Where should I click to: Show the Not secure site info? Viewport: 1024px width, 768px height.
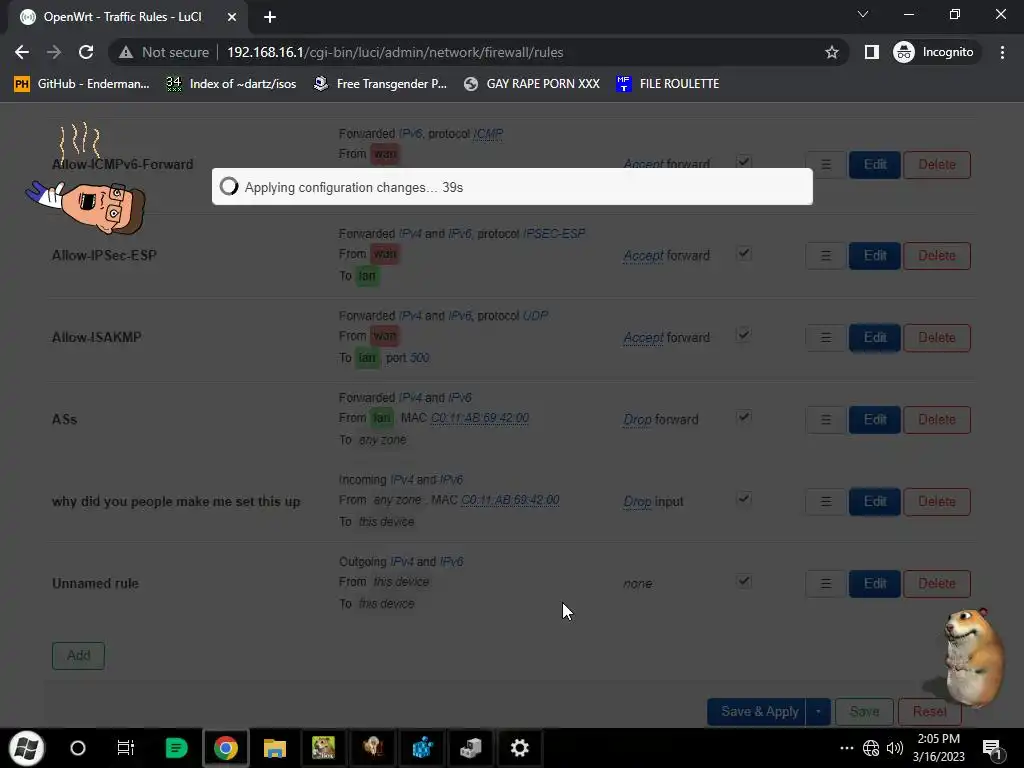[164, 52]
